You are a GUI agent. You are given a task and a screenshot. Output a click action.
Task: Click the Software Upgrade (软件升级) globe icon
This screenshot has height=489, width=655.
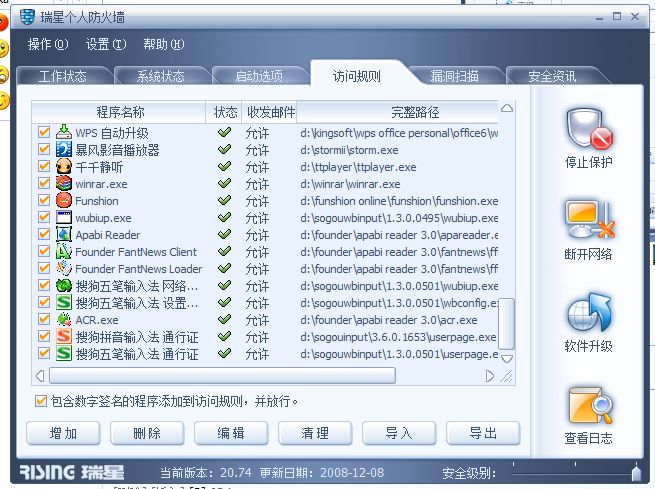(589, 313)
